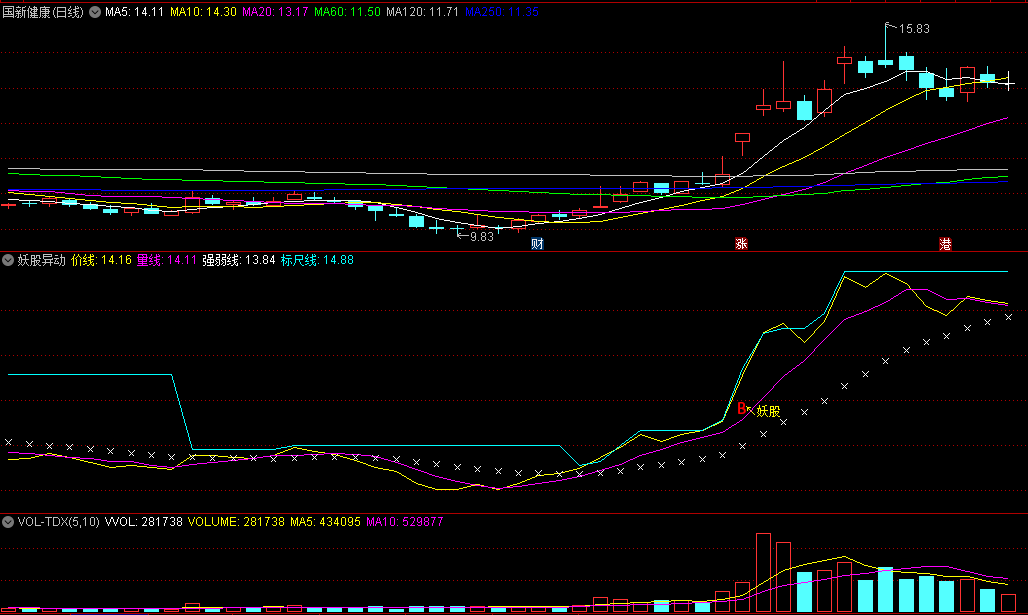The height and width of the screenshot is (615, 1028).
Task: Click the MA60: 11.50 legend
Action: point(347,12)
